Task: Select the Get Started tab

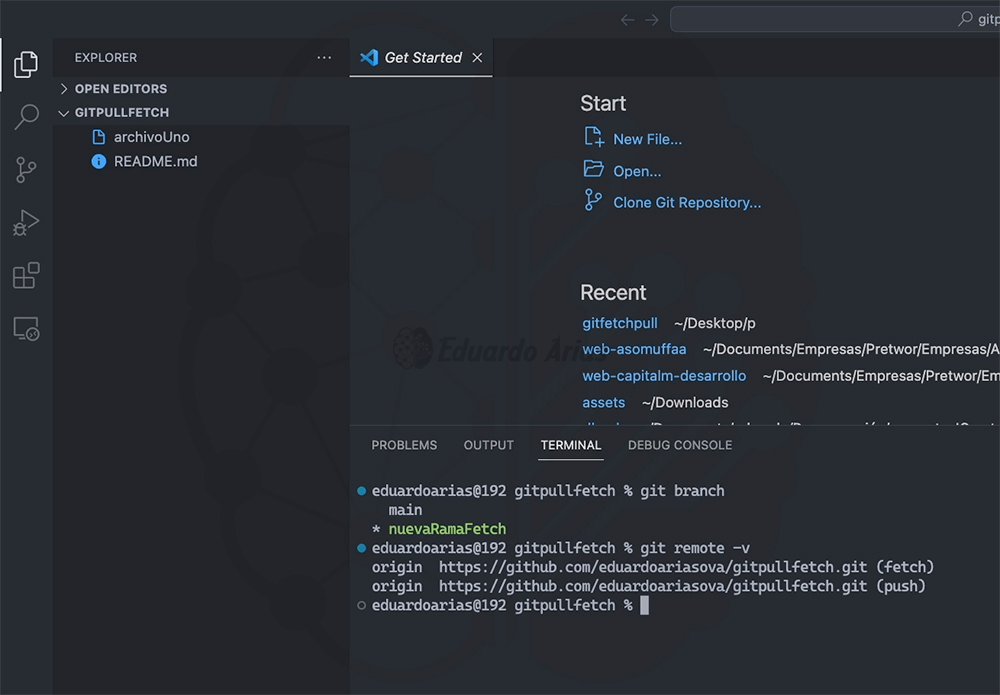Action: tap(421, 57)
